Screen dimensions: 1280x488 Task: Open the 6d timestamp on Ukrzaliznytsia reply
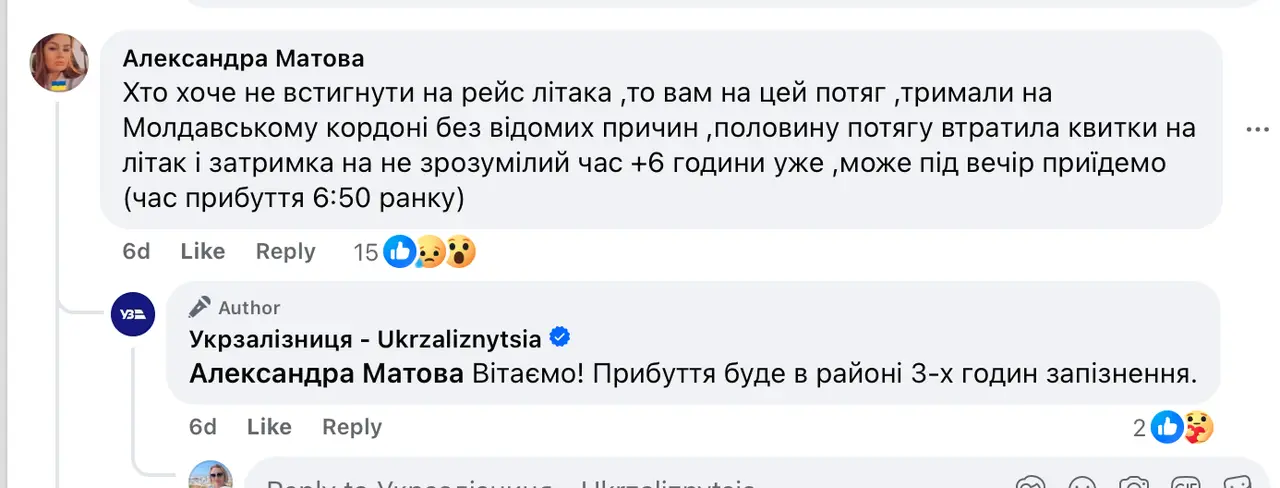click(203, 427)
